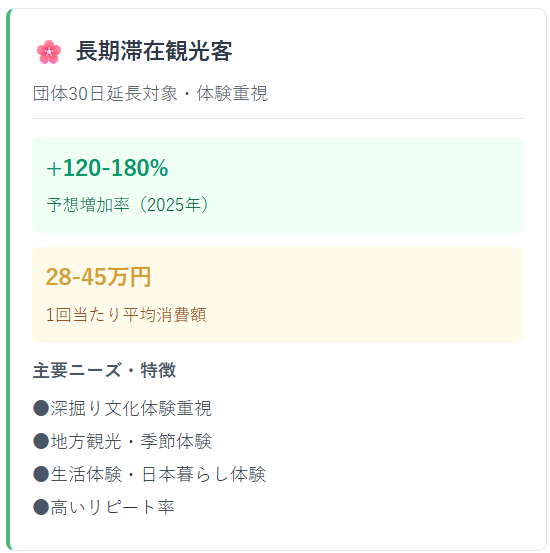Click the +120-180% growth figure
Image resolution: width=550 pixels, height=553 pixels.
pyautogui.click(x=107, y=168)
